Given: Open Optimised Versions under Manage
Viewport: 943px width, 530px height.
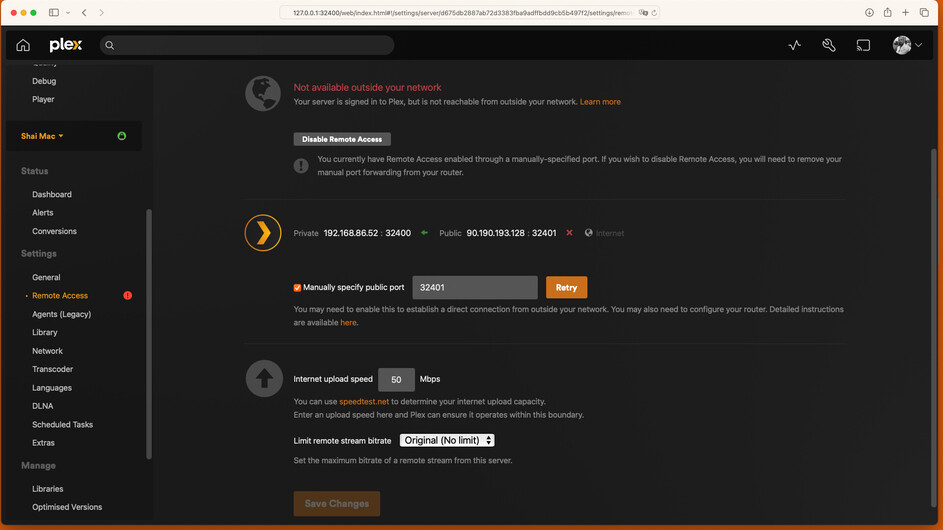Looking at the screenshot, I should point(67,507).
